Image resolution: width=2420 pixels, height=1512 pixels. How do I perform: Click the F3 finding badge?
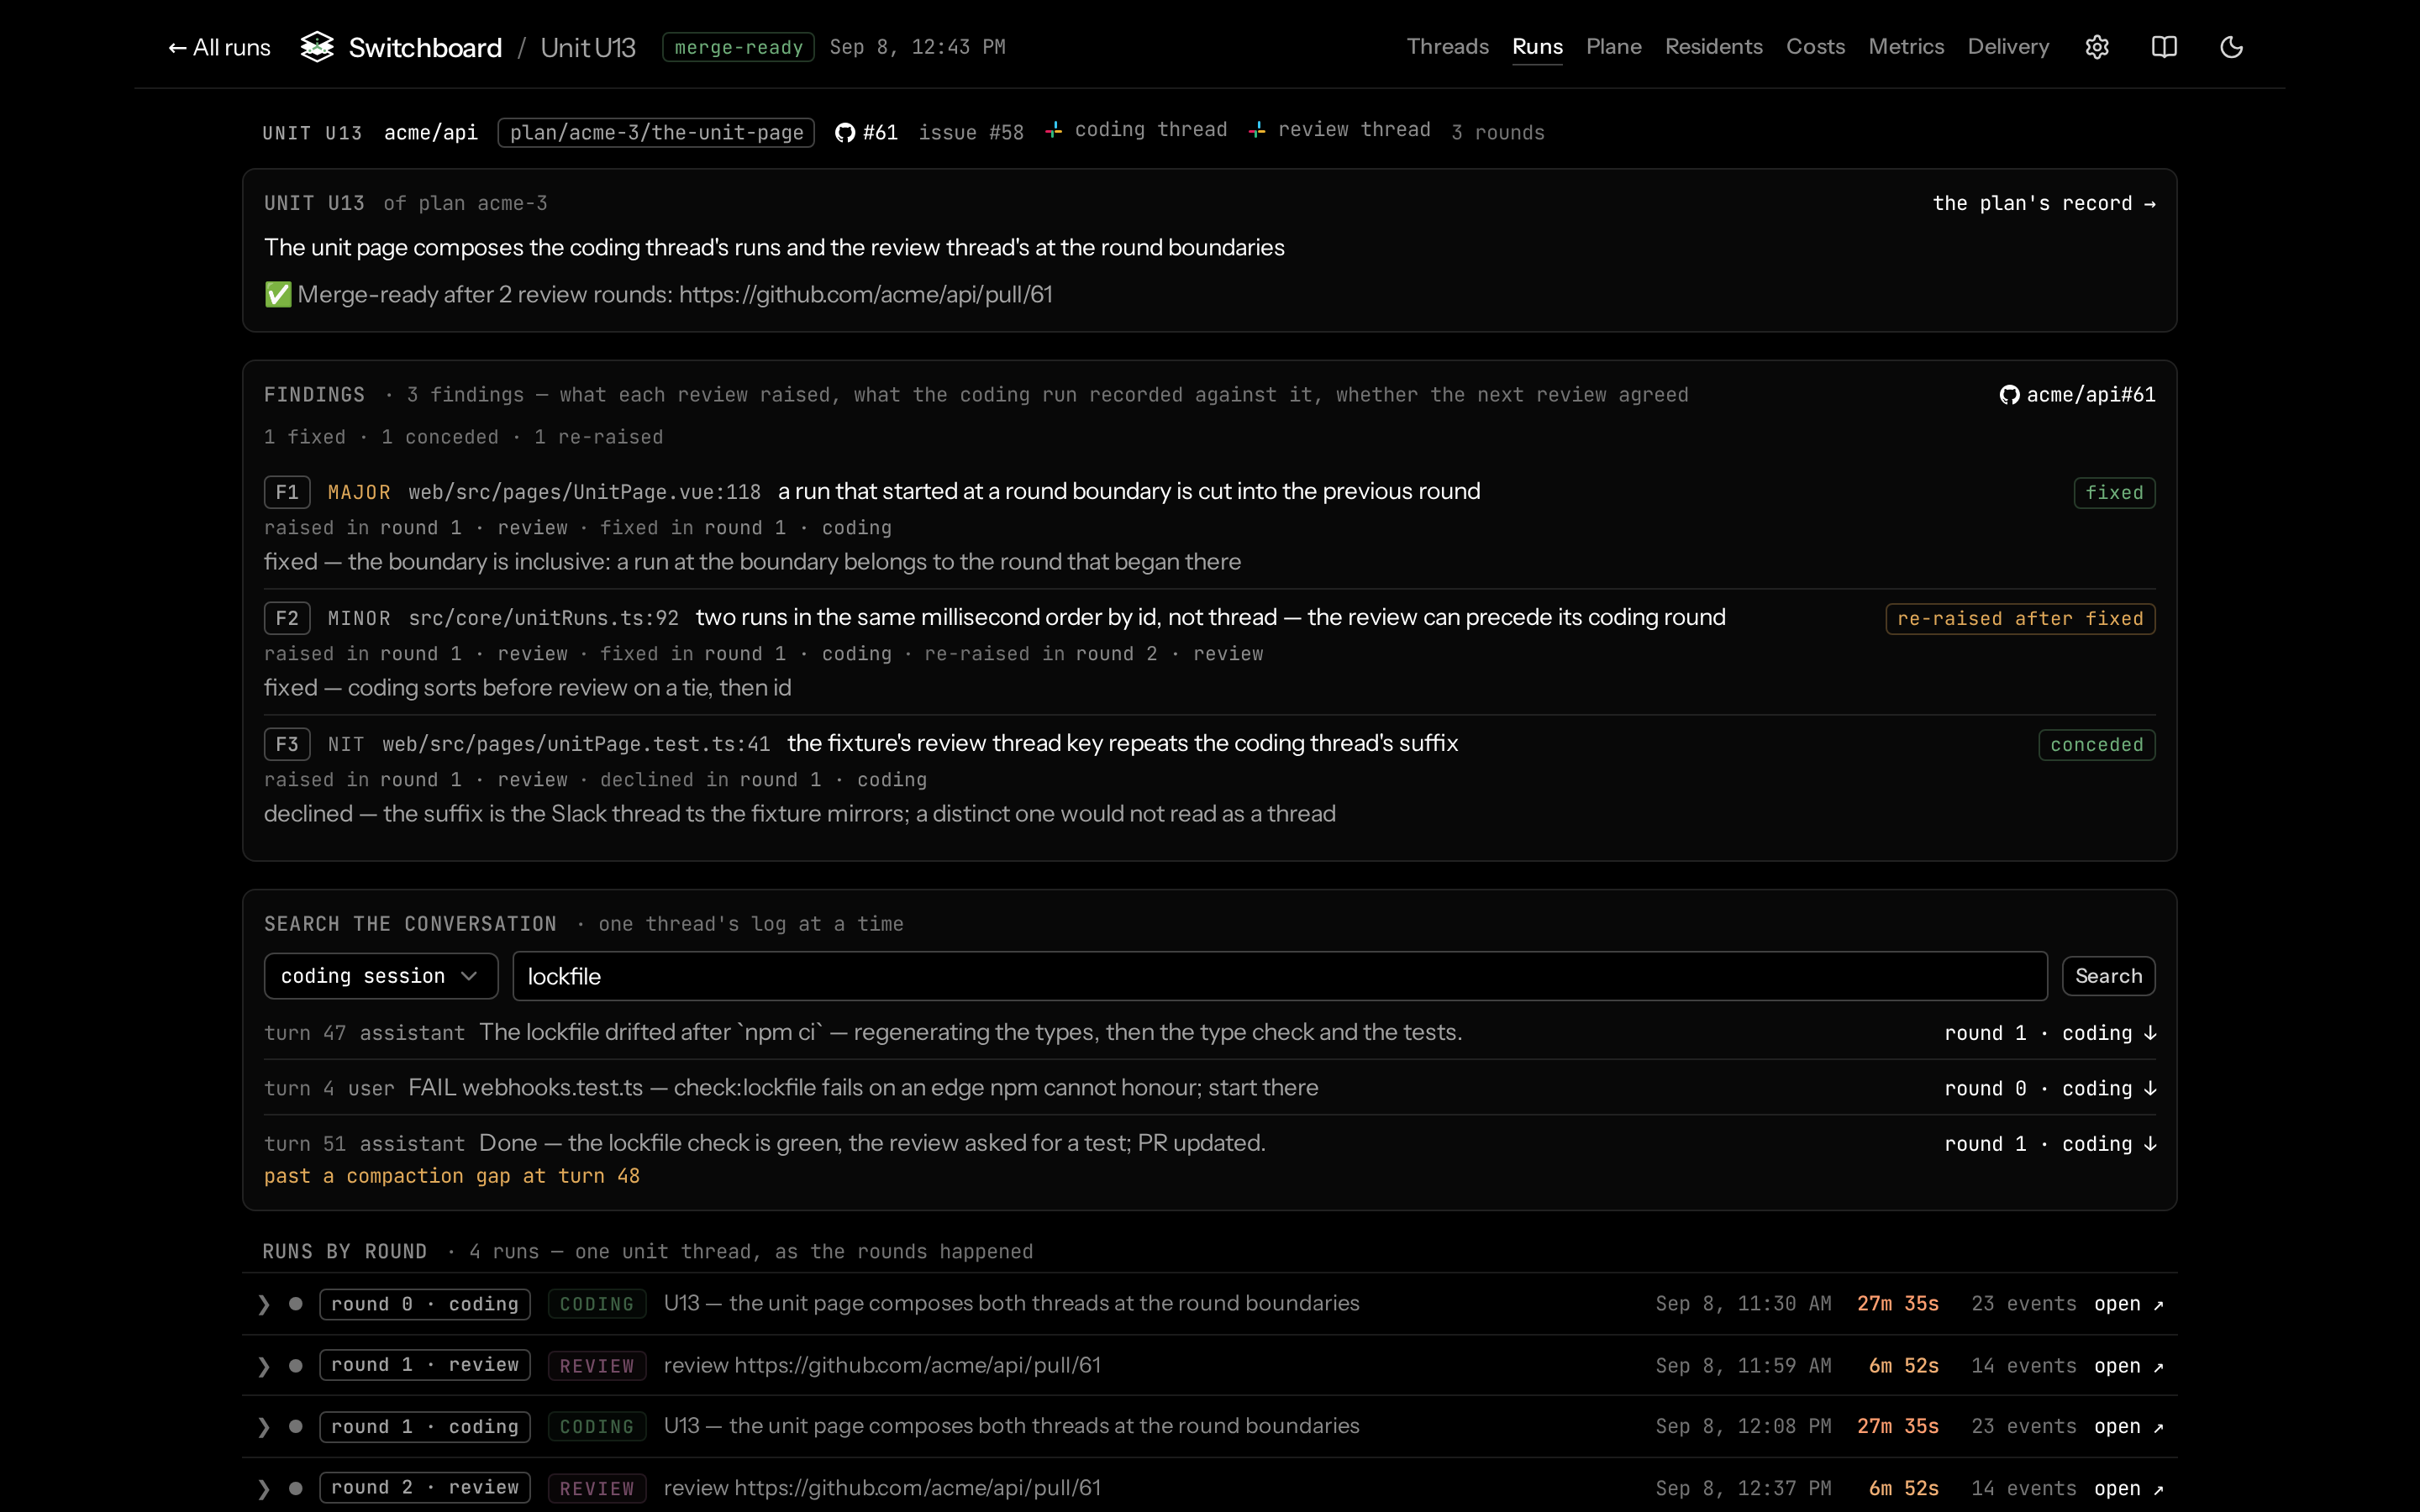point(287,744)
